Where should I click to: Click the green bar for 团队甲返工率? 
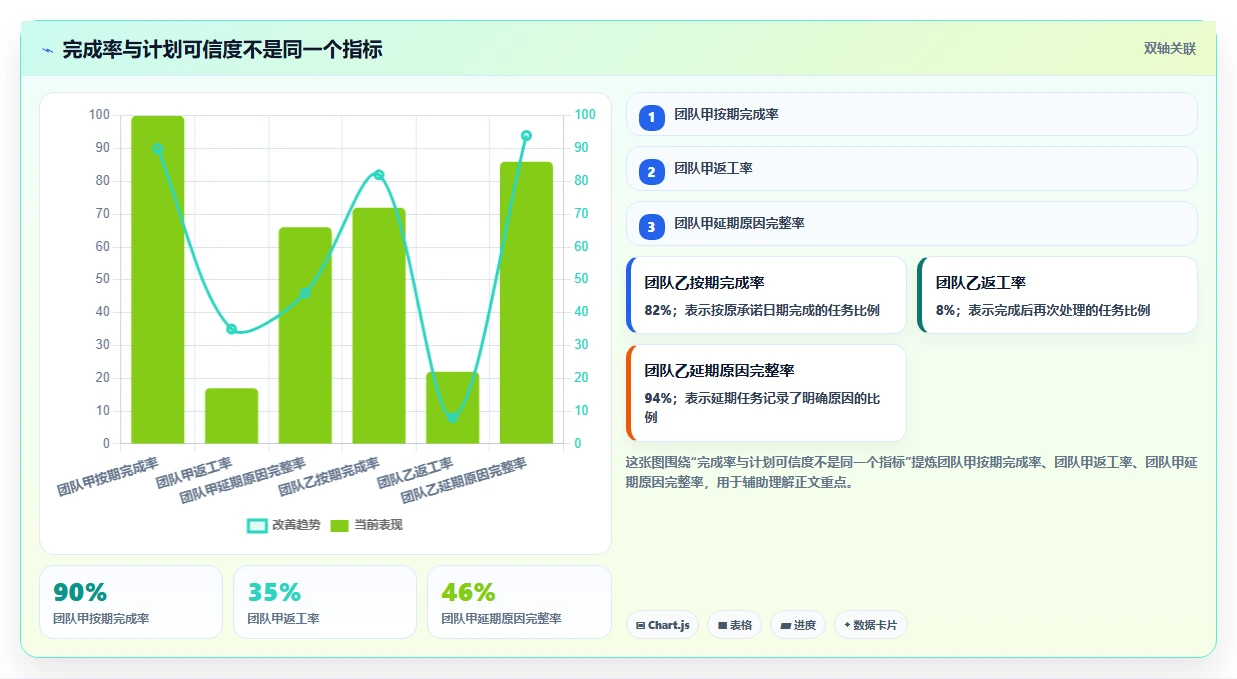pyautogui.click(x=231, y=415)
